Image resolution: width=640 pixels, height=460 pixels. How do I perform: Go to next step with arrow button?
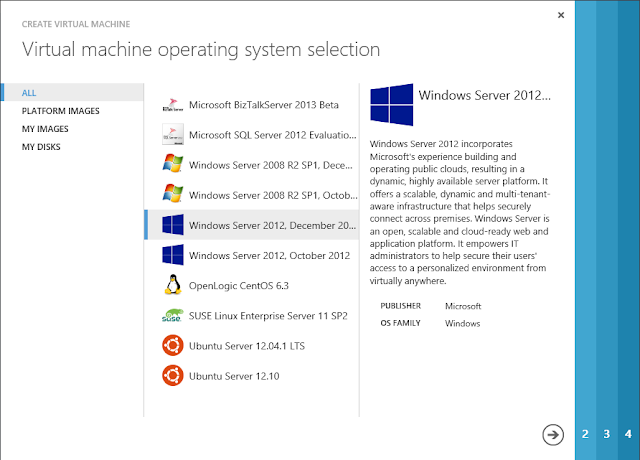553,435
